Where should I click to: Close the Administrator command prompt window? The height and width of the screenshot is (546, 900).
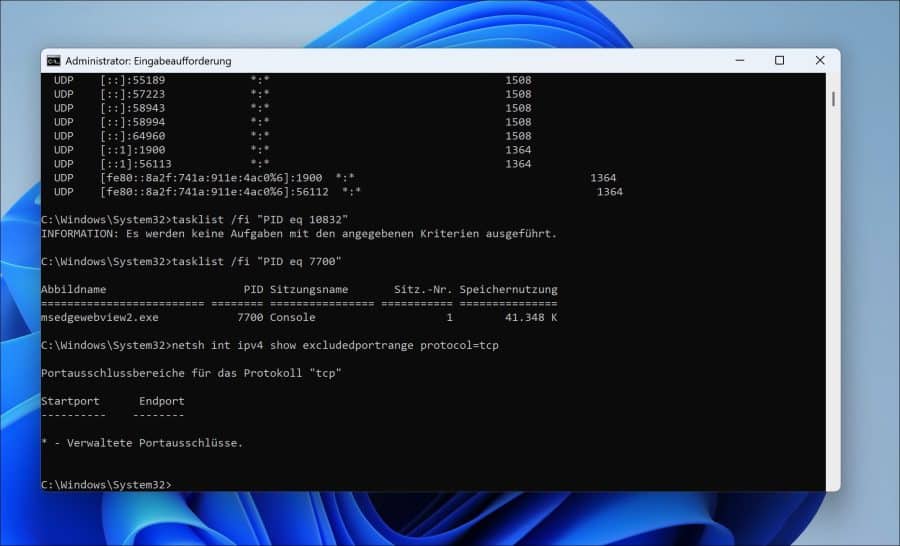tap(819, 61)
